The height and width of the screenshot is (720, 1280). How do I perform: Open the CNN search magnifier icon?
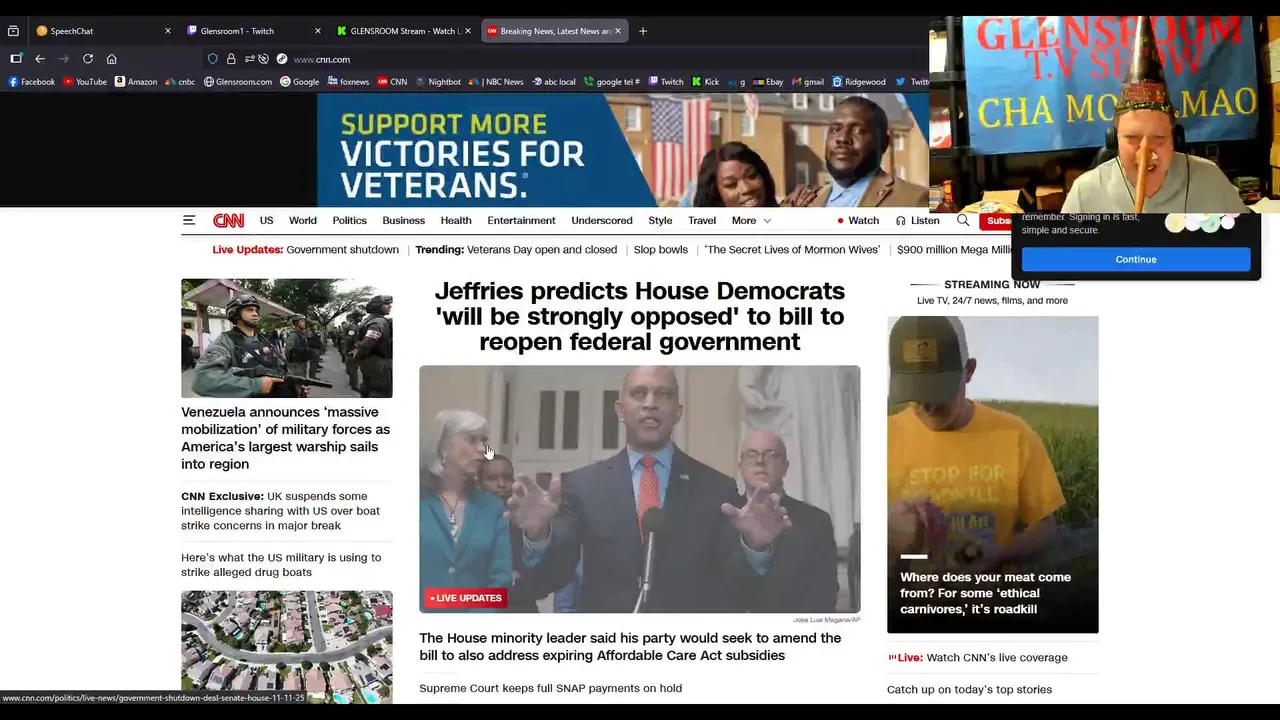[x=963, y=221]
